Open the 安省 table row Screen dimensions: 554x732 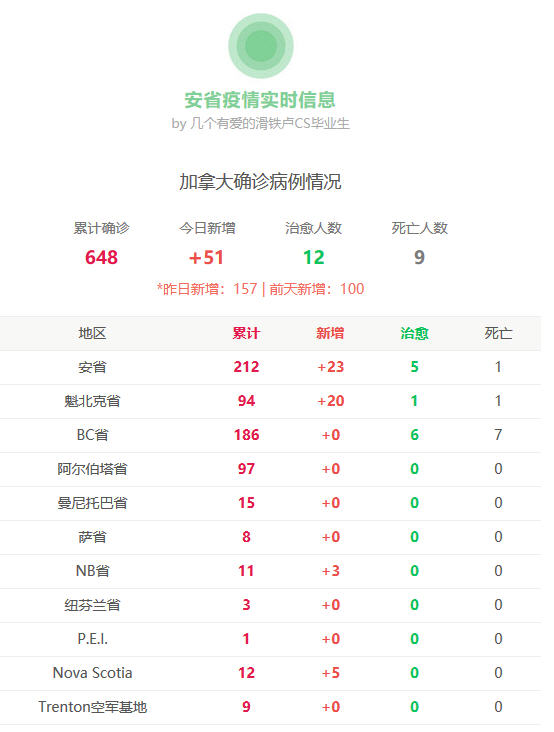[270, 367]
